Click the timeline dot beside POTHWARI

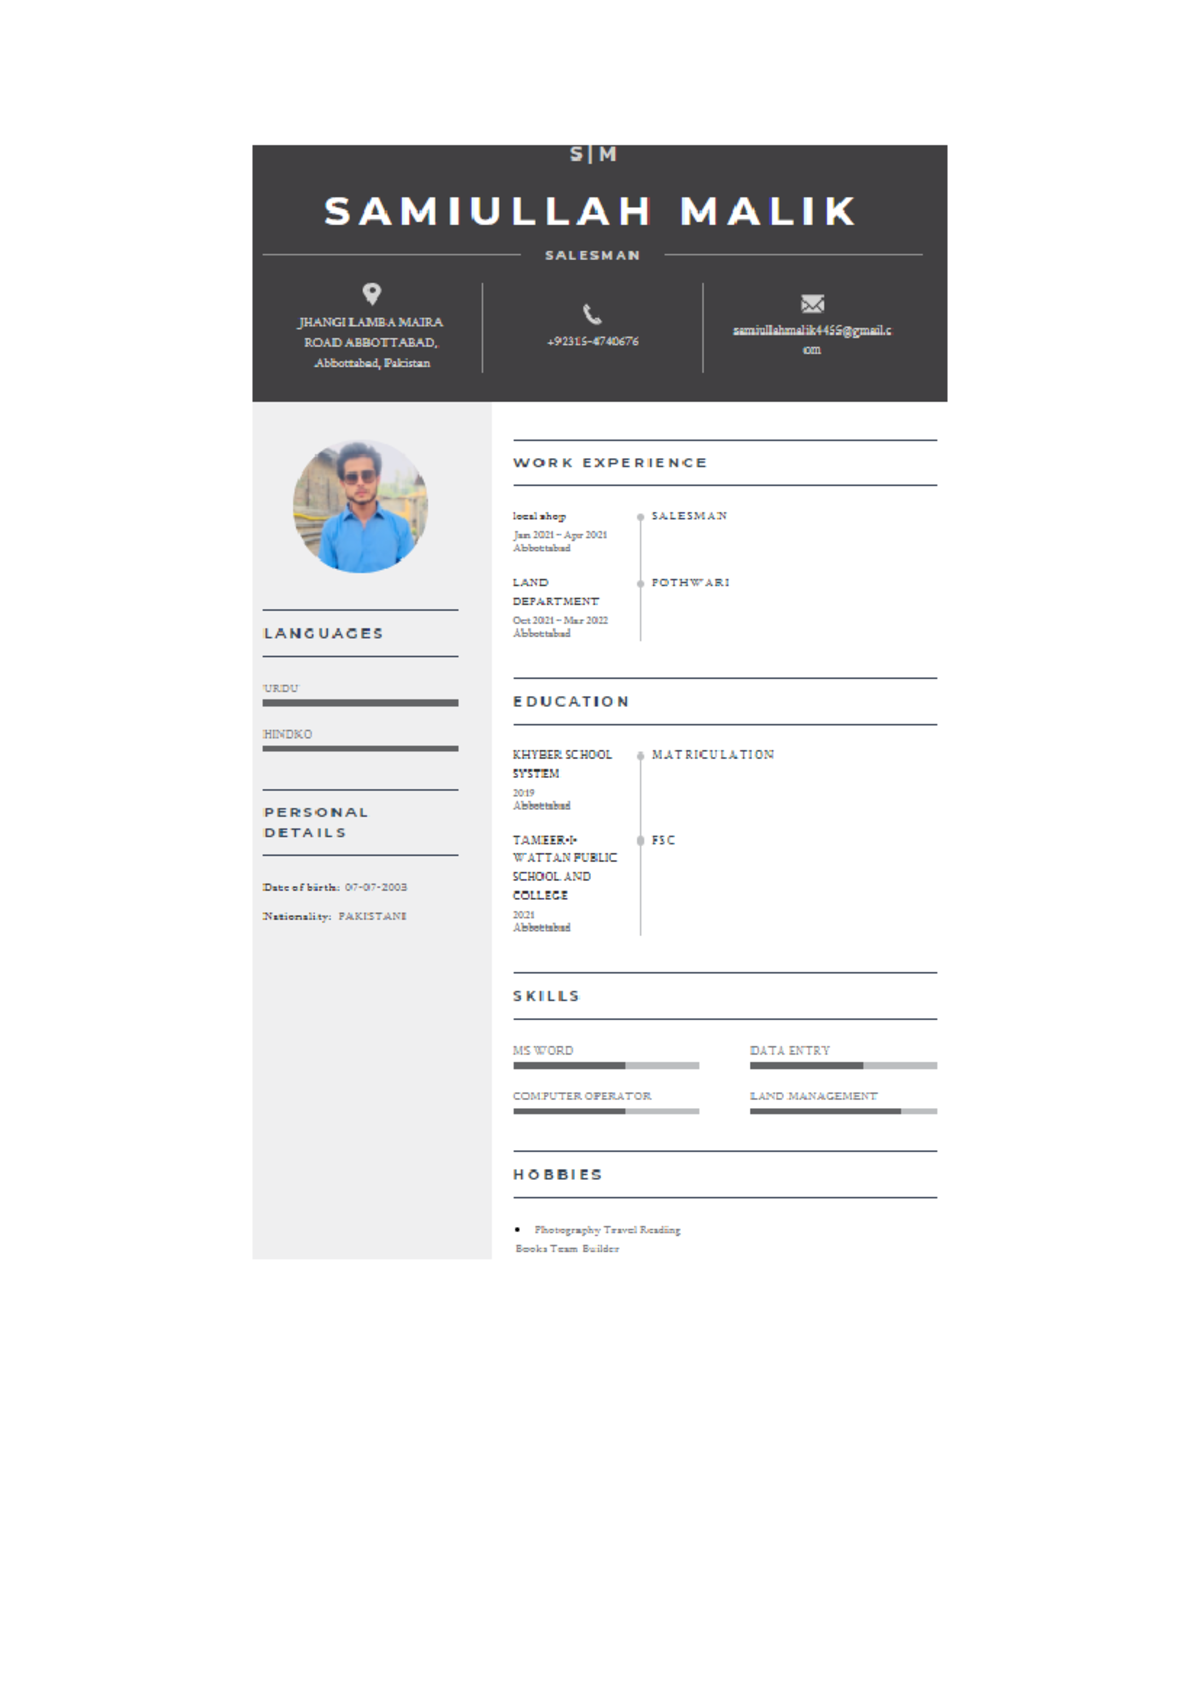click(x=640, y=583)
